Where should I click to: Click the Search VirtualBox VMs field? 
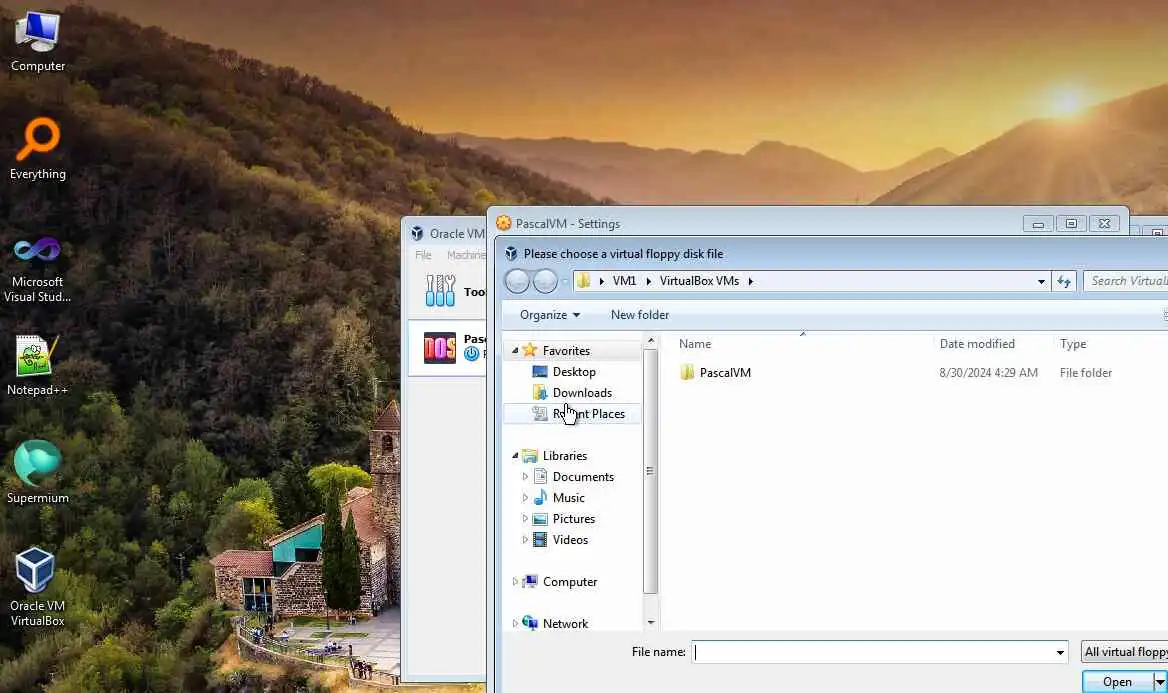click(x=1126, y=281)
